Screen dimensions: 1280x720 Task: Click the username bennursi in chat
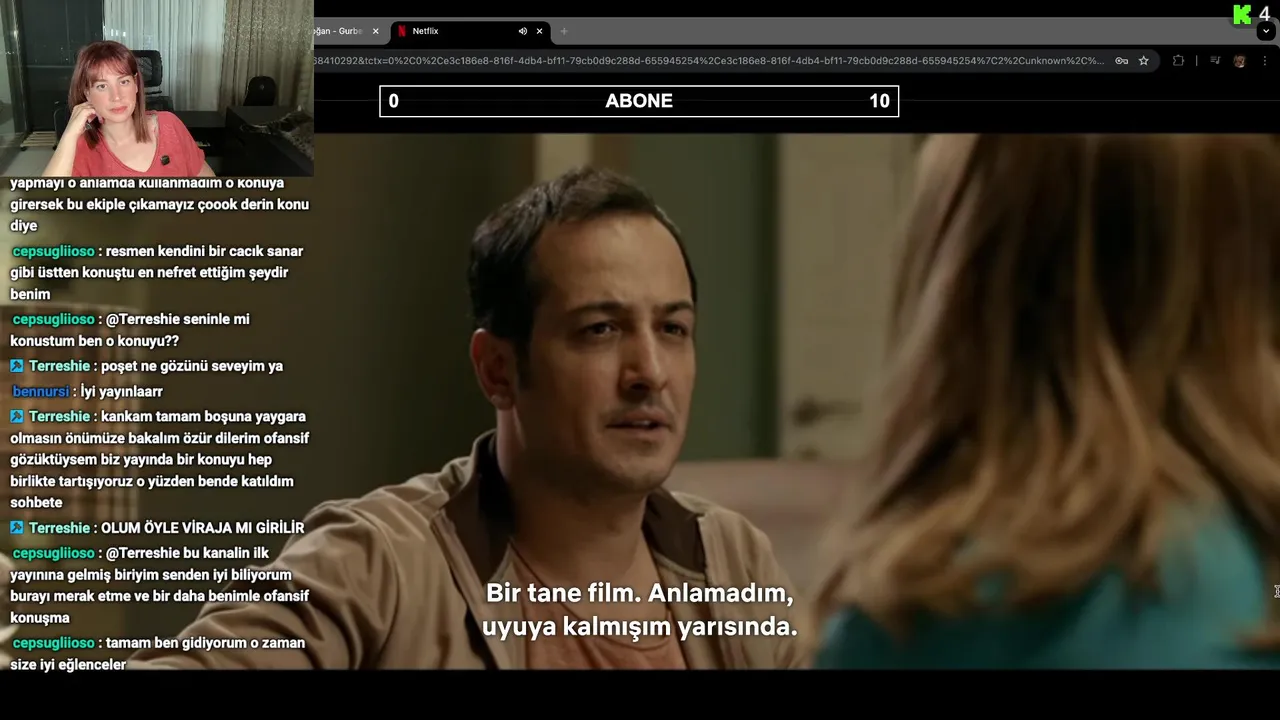(x=41, y=392)
